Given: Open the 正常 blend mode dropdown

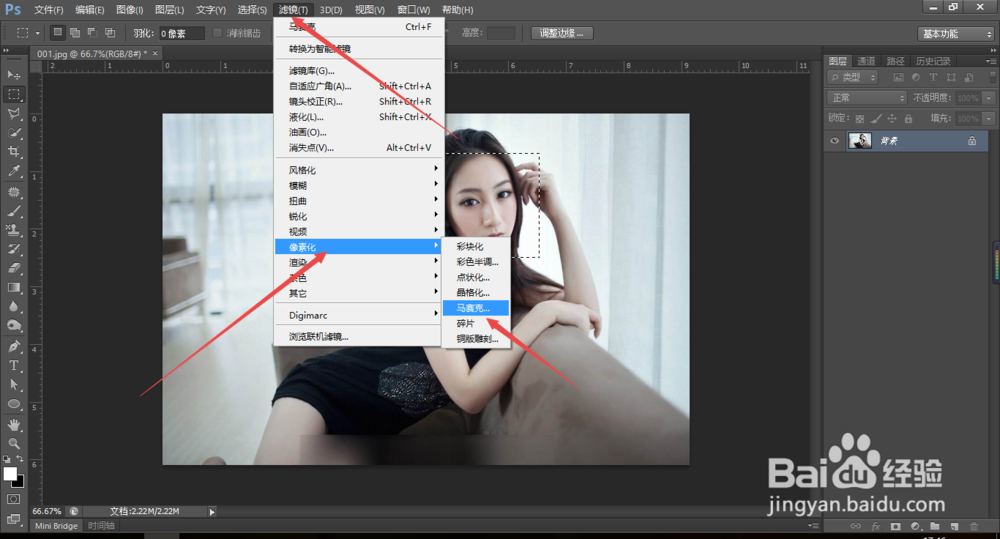Looking at the screenshot, I should pos(867,98).
